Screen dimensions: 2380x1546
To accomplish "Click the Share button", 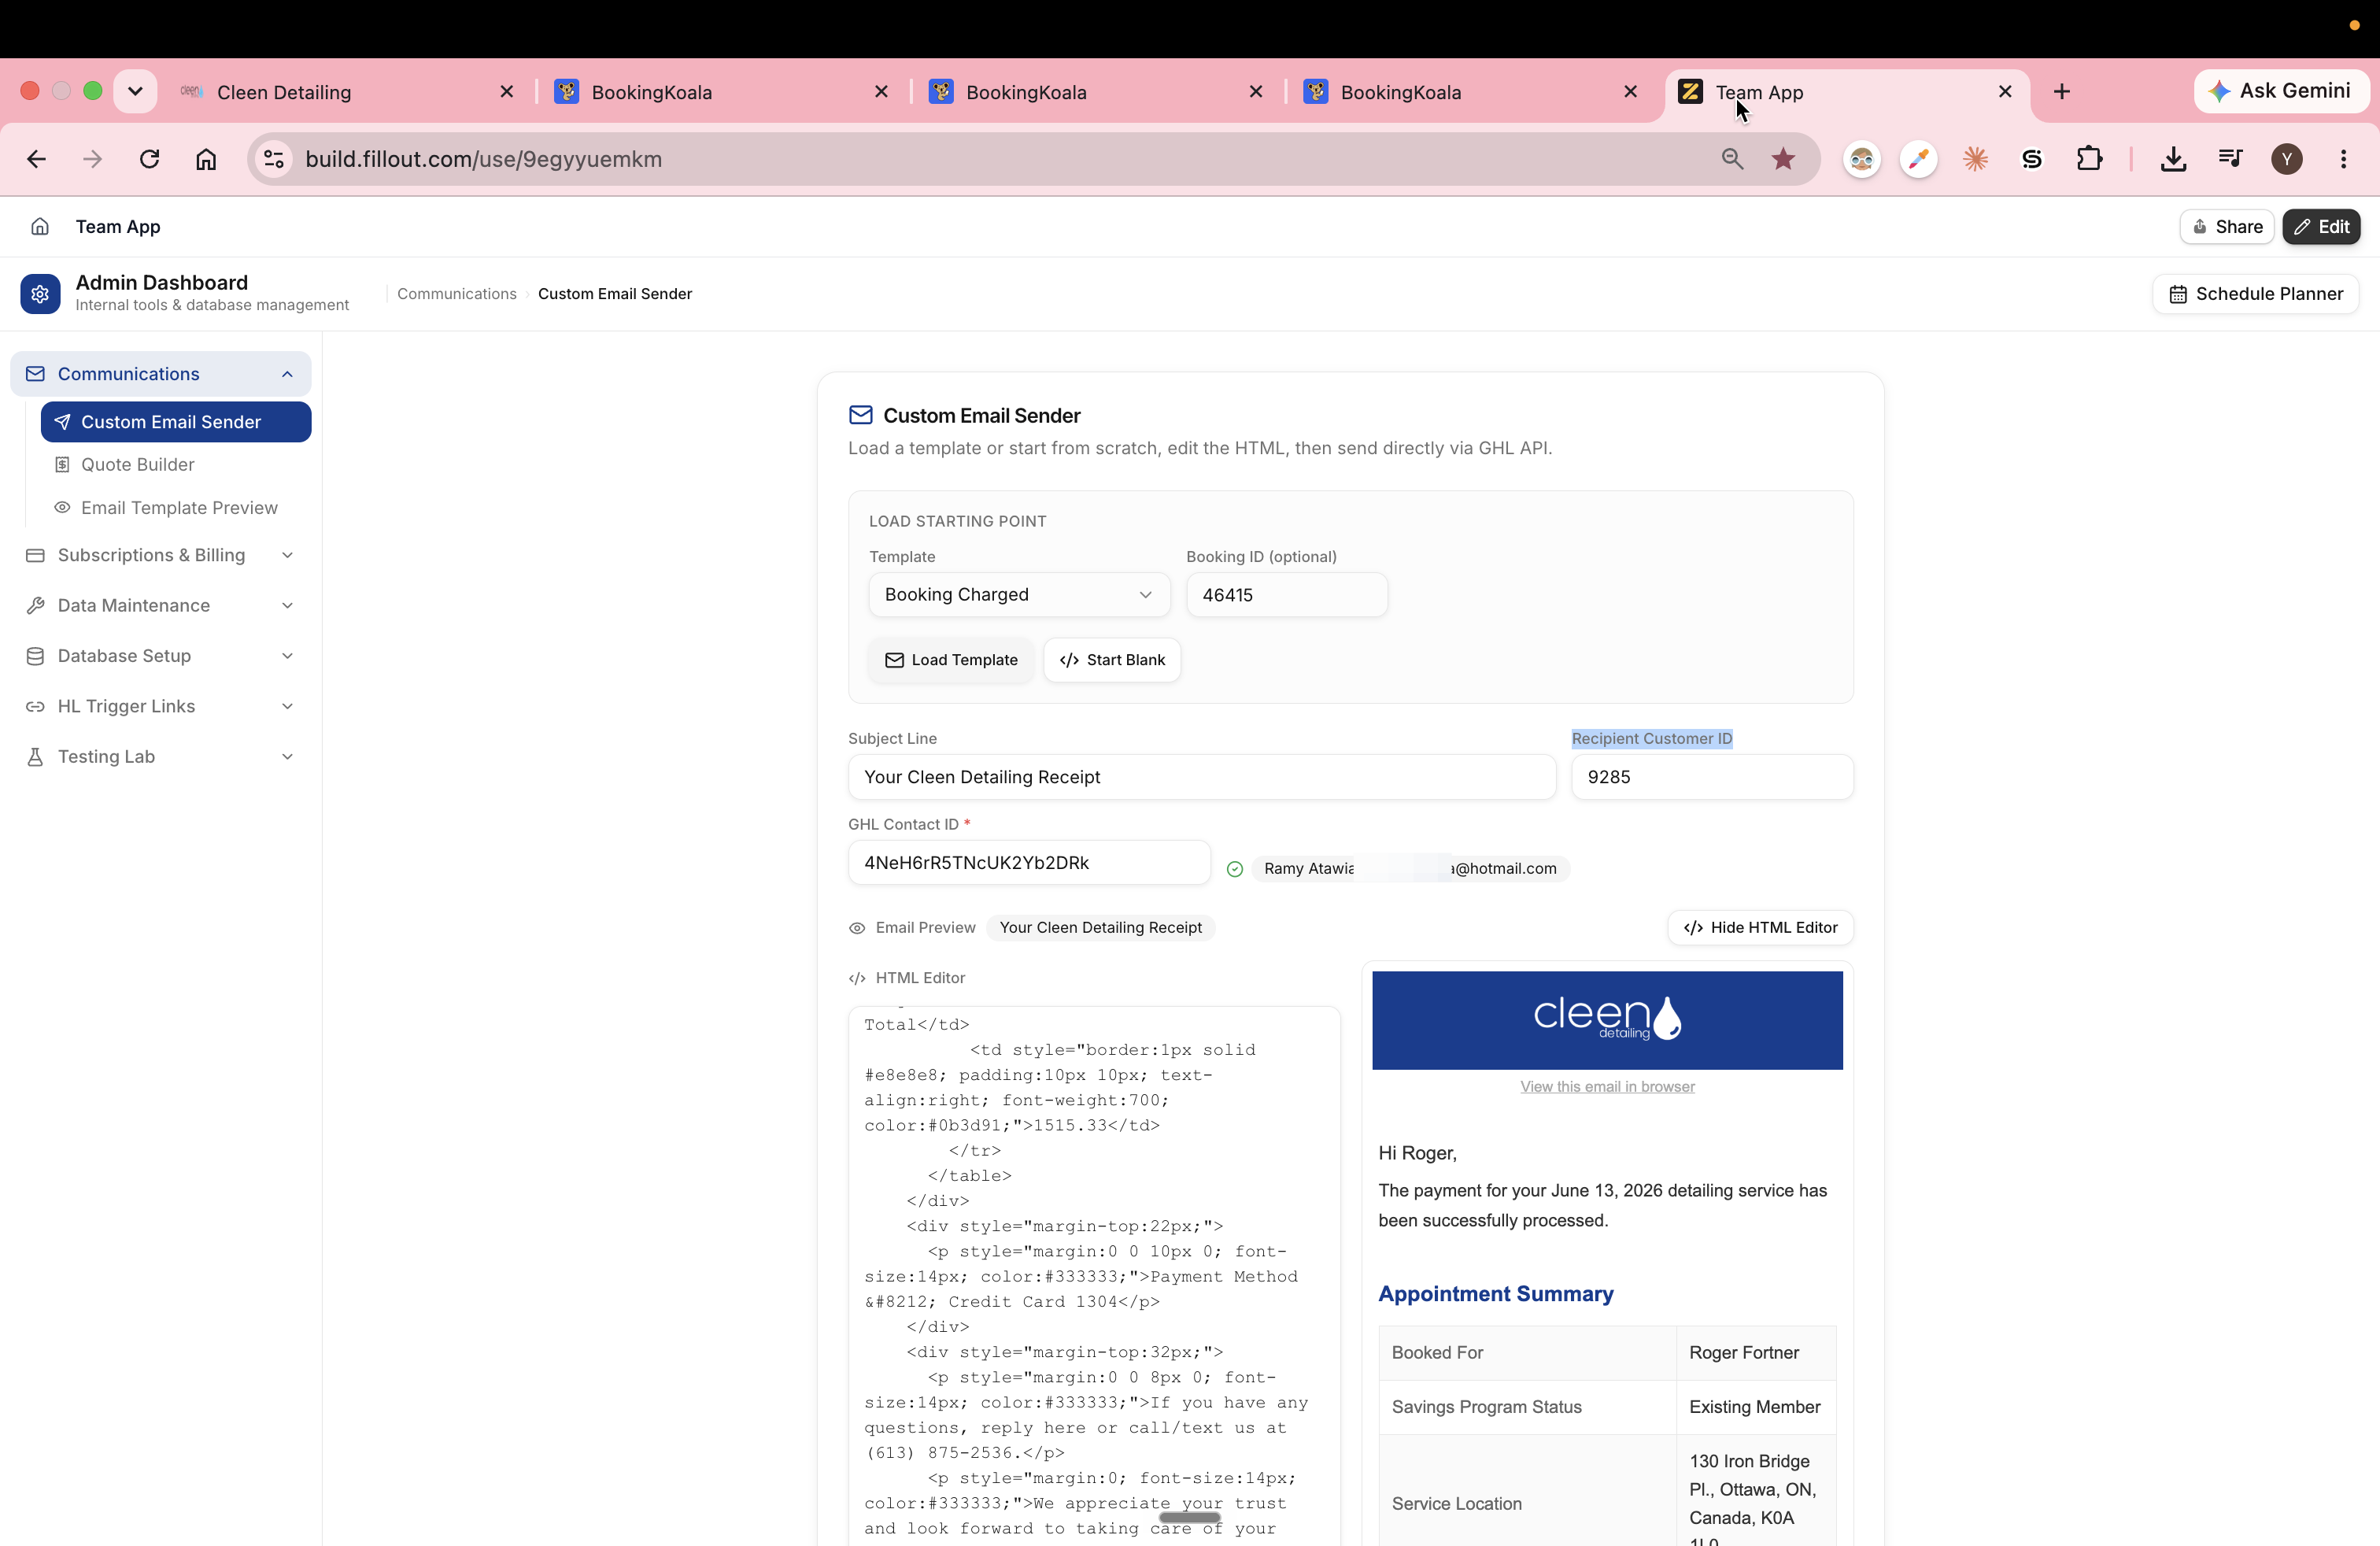I will pyautogui.click(x=2227, y=227).
